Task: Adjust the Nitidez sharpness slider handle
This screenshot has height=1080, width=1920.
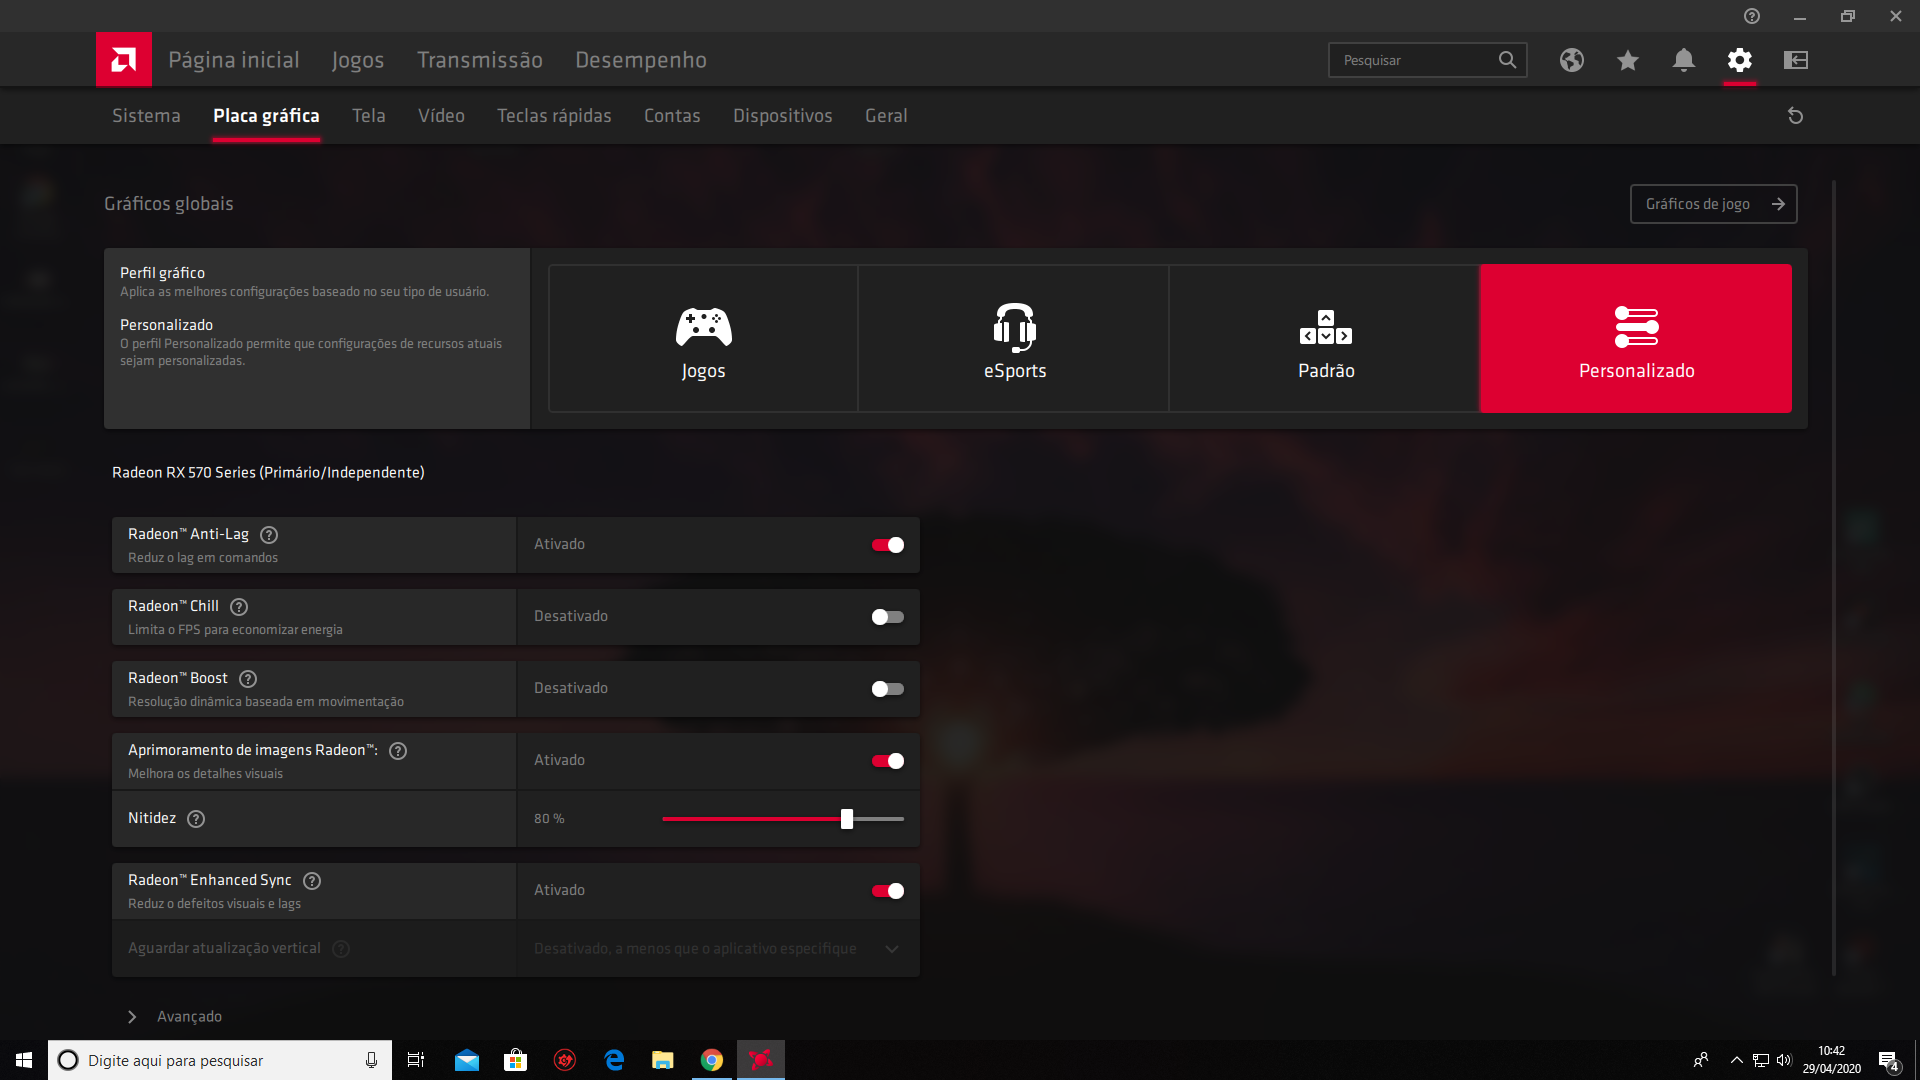Action: 847,819
